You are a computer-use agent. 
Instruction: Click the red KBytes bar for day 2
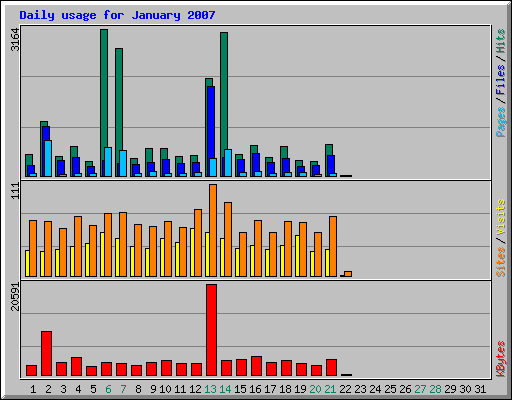(x=46, y=353)
